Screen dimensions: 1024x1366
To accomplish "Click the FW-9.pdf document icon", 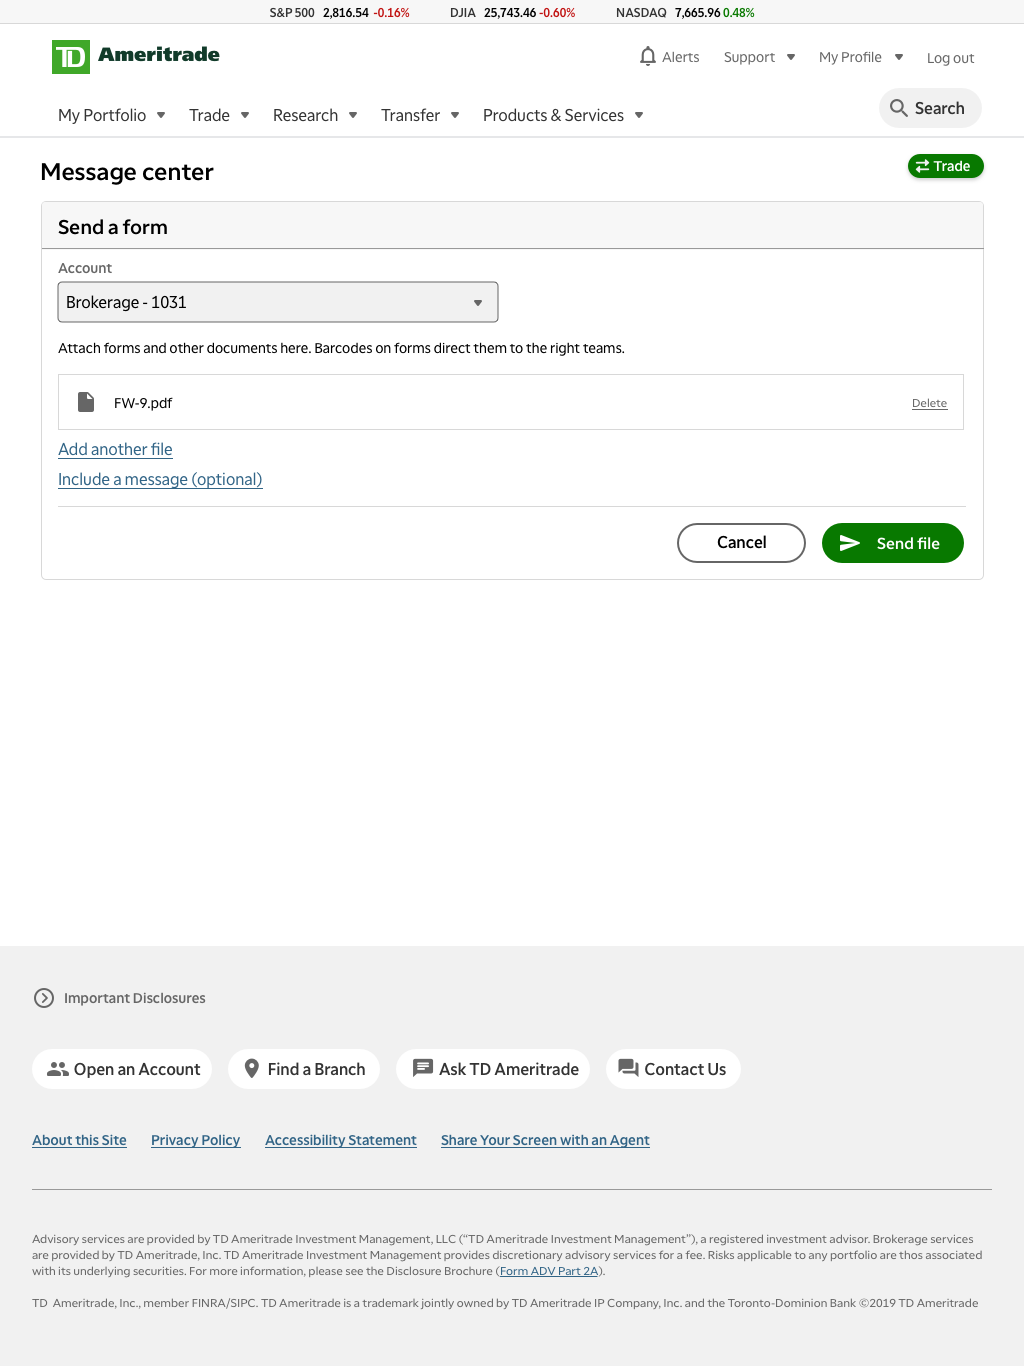I will (86, 402).
